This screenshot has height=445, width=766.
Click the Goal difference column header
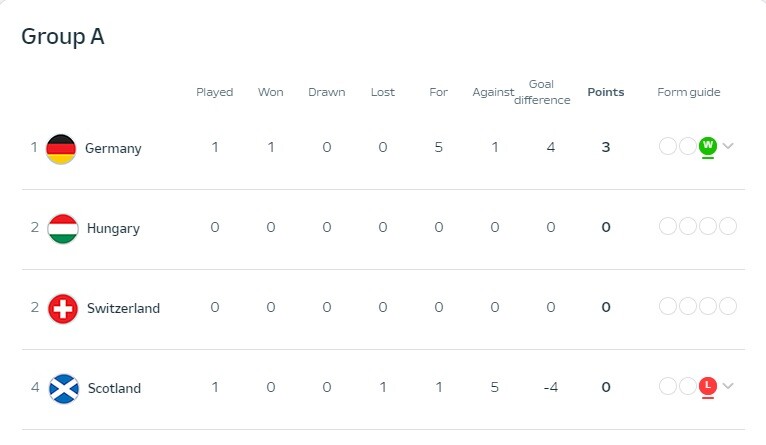pos(542,92)
